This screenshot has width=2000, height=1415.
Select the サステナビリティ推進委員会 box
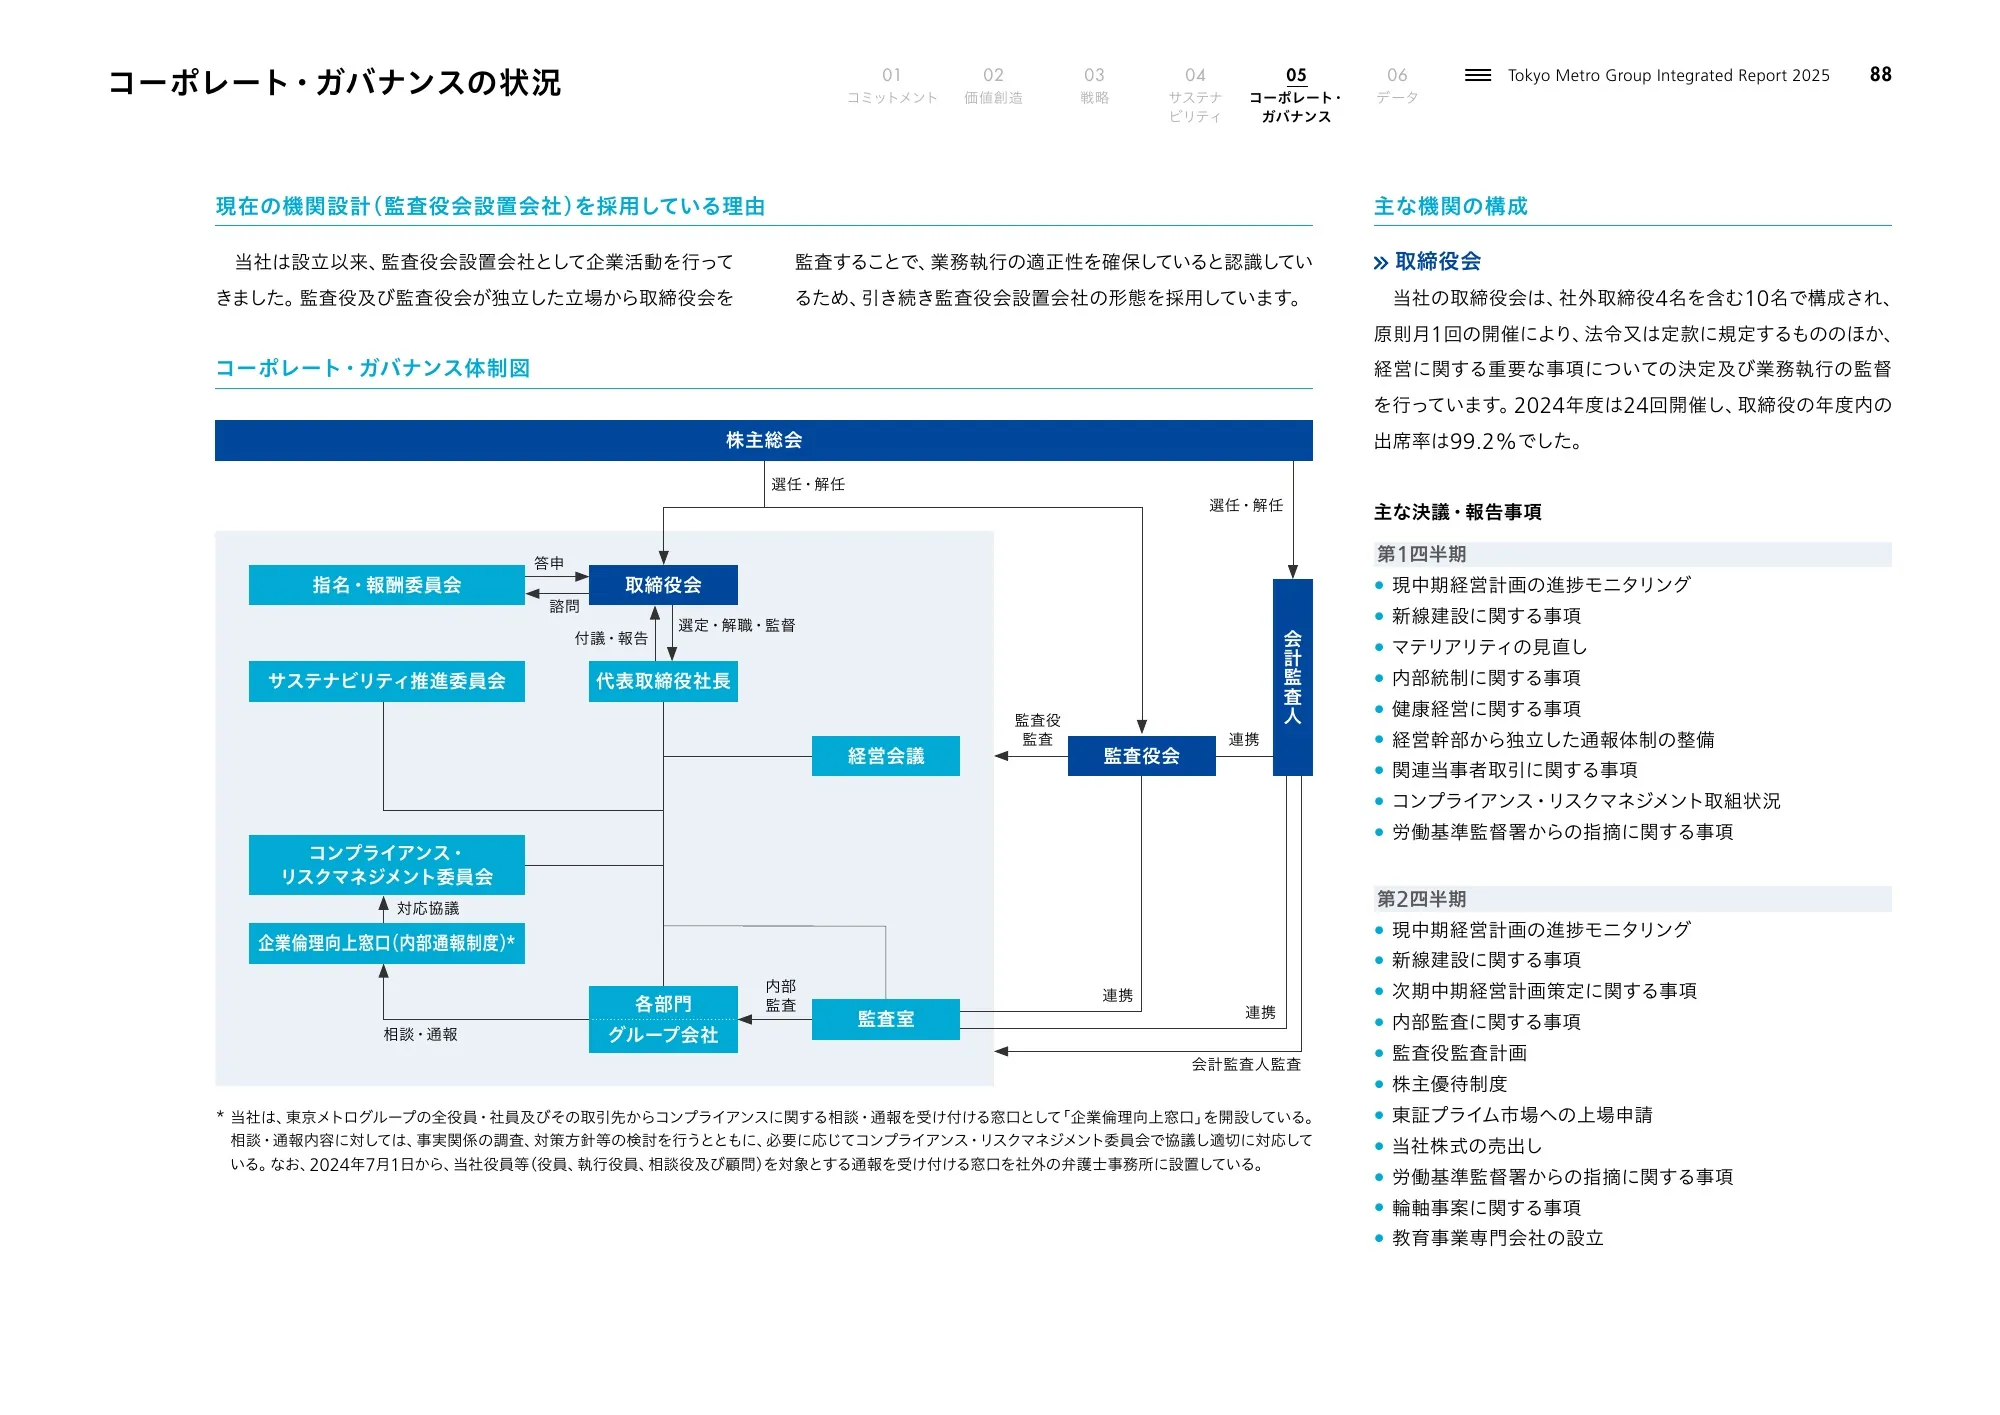point(386,681)
